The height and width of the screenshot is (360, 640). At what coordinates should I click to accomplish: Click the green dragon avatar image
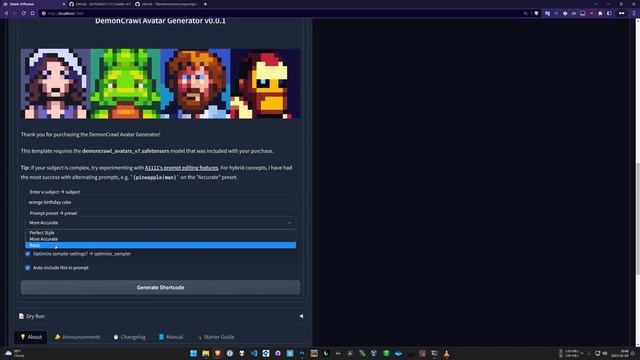point(125,84)
